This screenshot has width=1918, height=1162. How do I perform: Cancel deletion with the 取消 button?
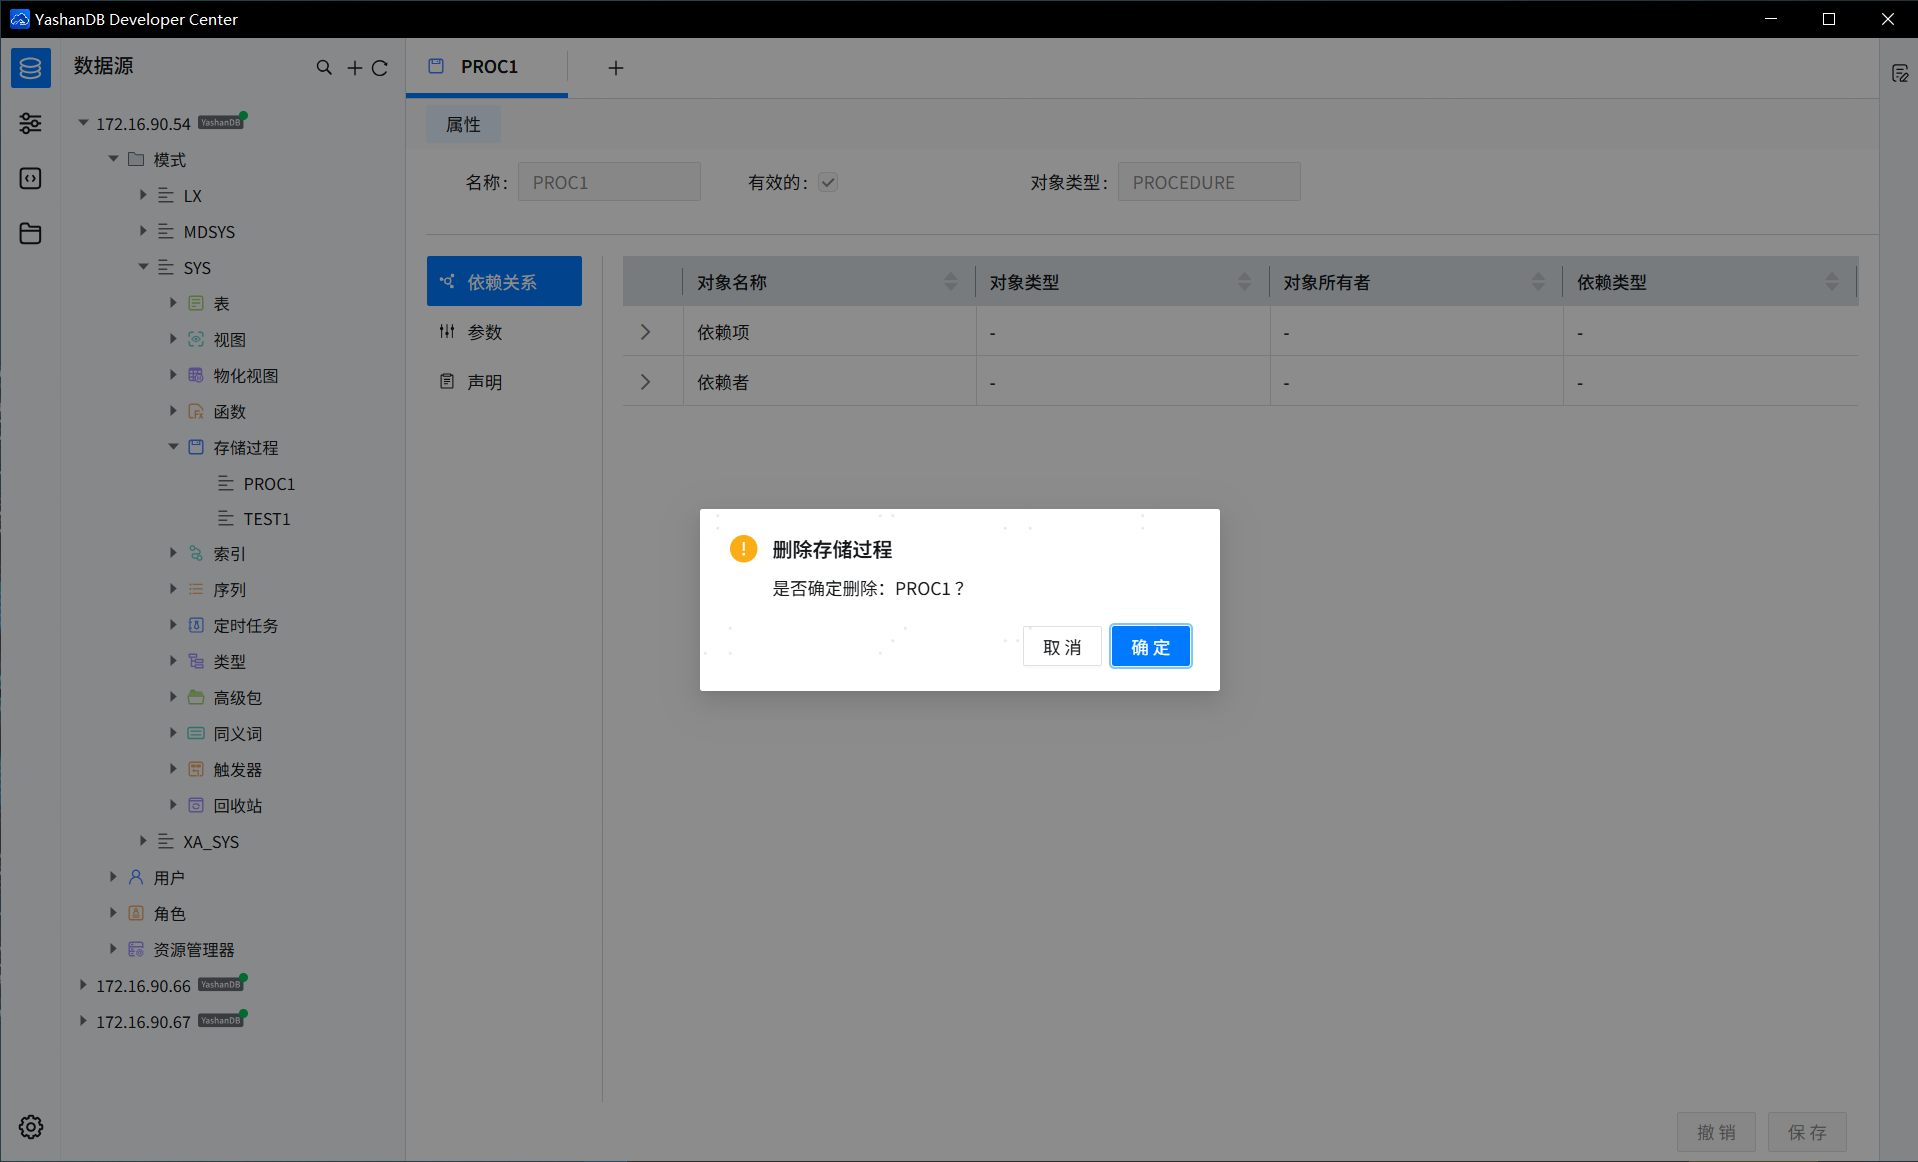(1061, 647)
